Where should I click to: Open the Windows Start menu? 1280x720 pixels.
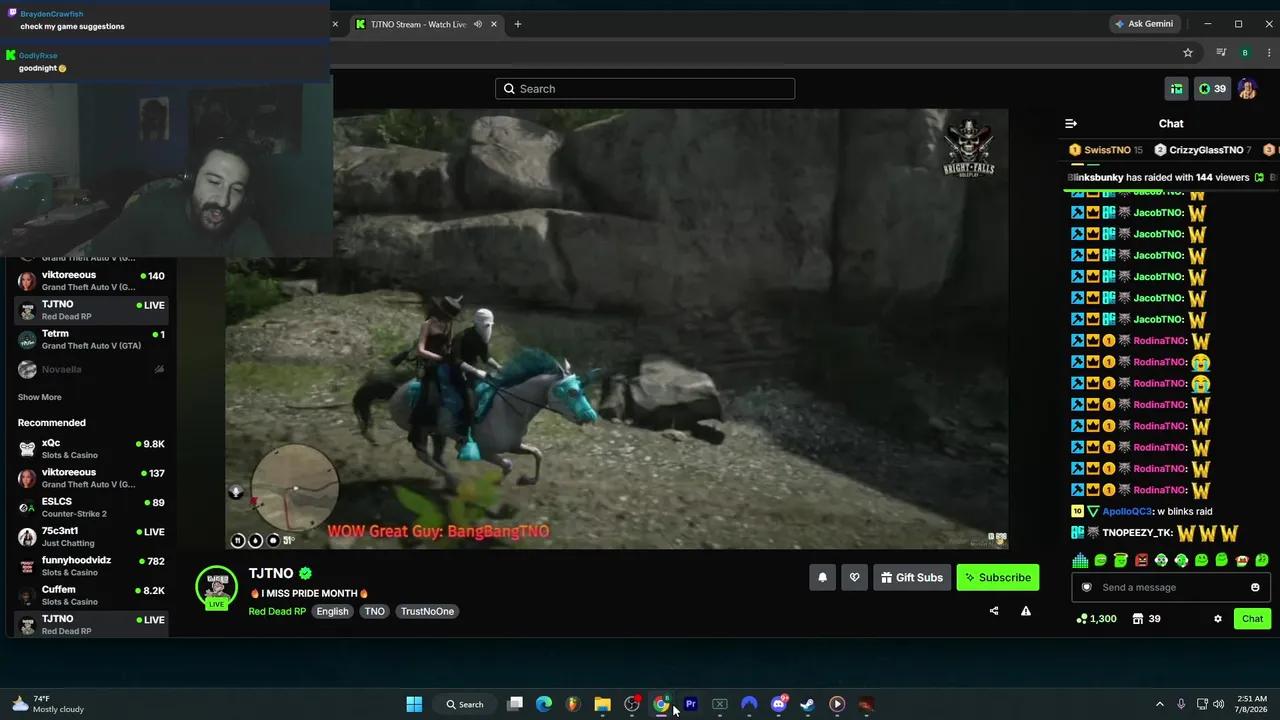[x=414, y=704]
